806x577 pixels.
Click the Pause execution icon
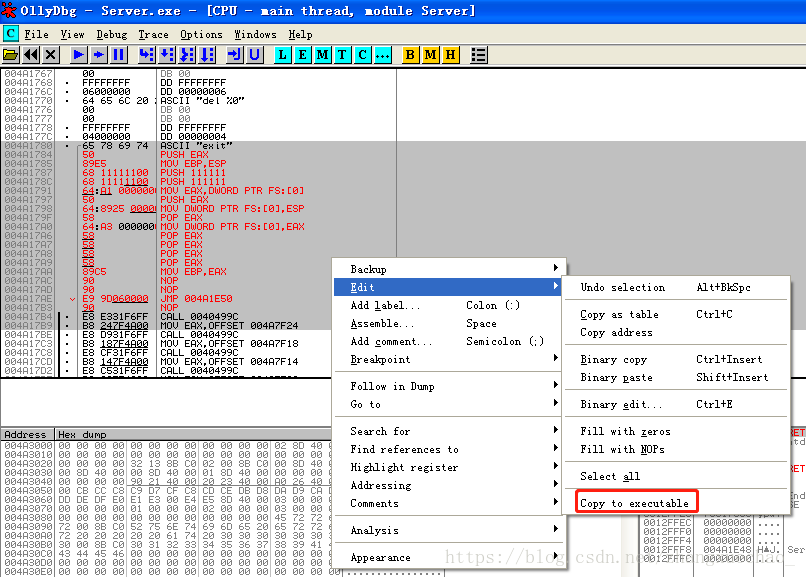[x=119, y=54]
